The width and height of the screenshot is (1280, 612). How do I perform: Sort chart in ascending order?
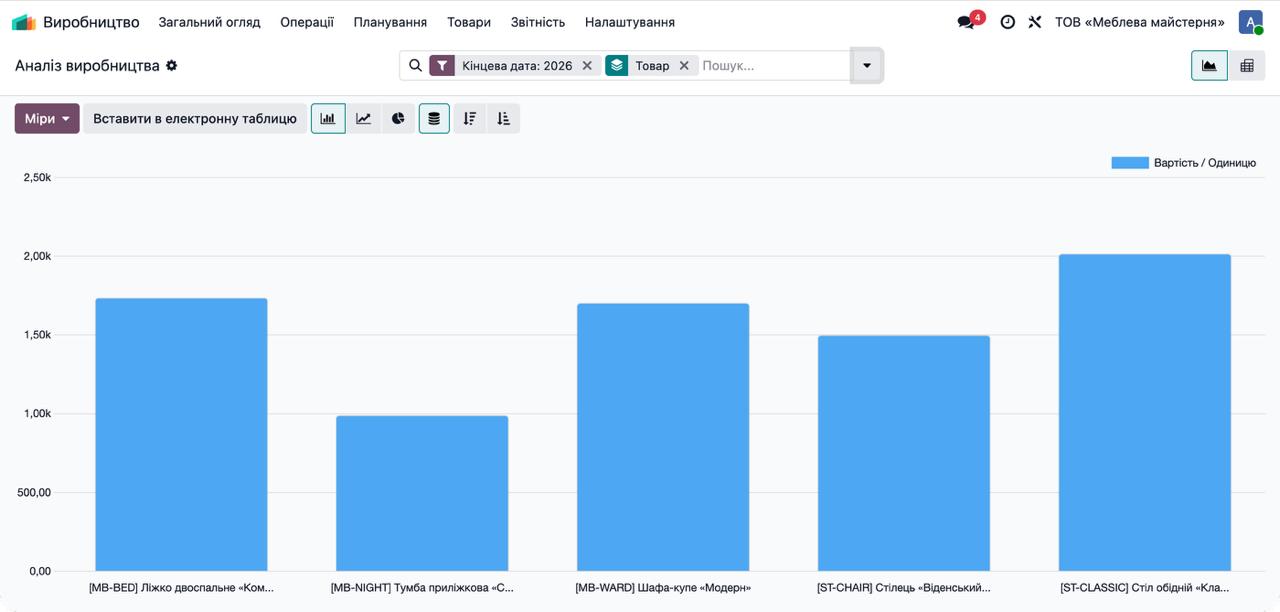coord(503,118)
